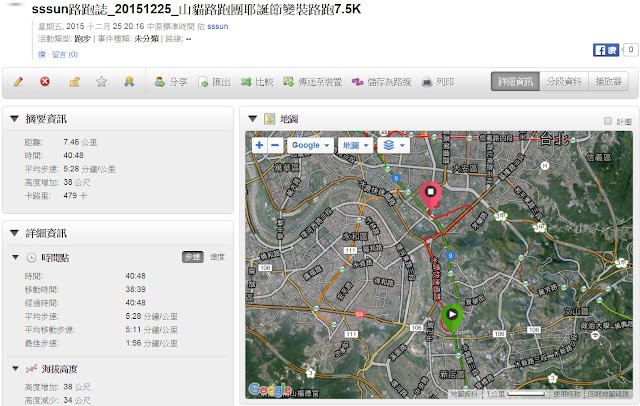This screenshot has width=640, height=406.
Task: Click the Facebook like button
Action: (603, 49)
